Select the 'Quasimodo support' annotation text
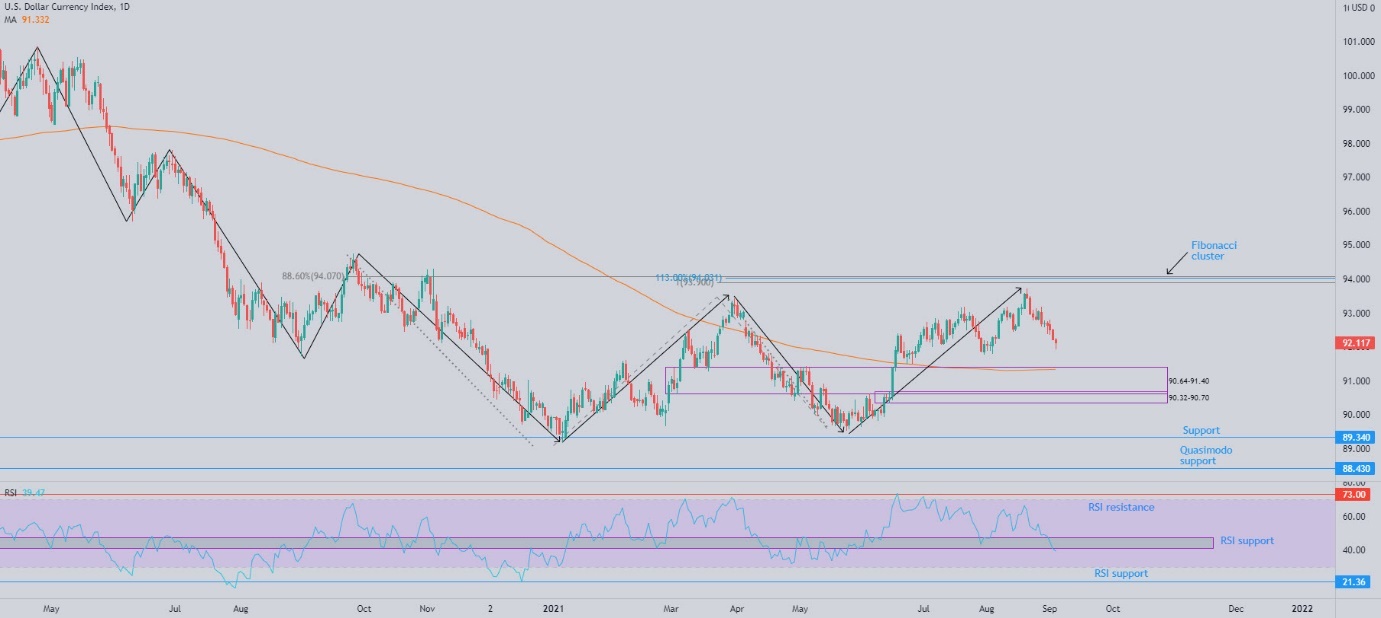1381x618 pixels. (1206, 455)
